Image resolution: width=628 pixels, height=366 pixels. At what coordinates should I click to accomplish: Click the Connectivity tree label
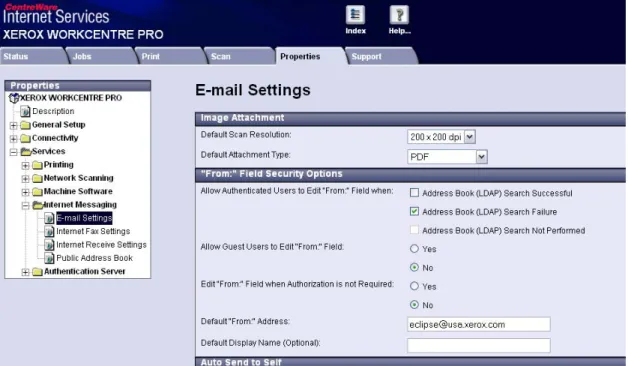point(55,138)
